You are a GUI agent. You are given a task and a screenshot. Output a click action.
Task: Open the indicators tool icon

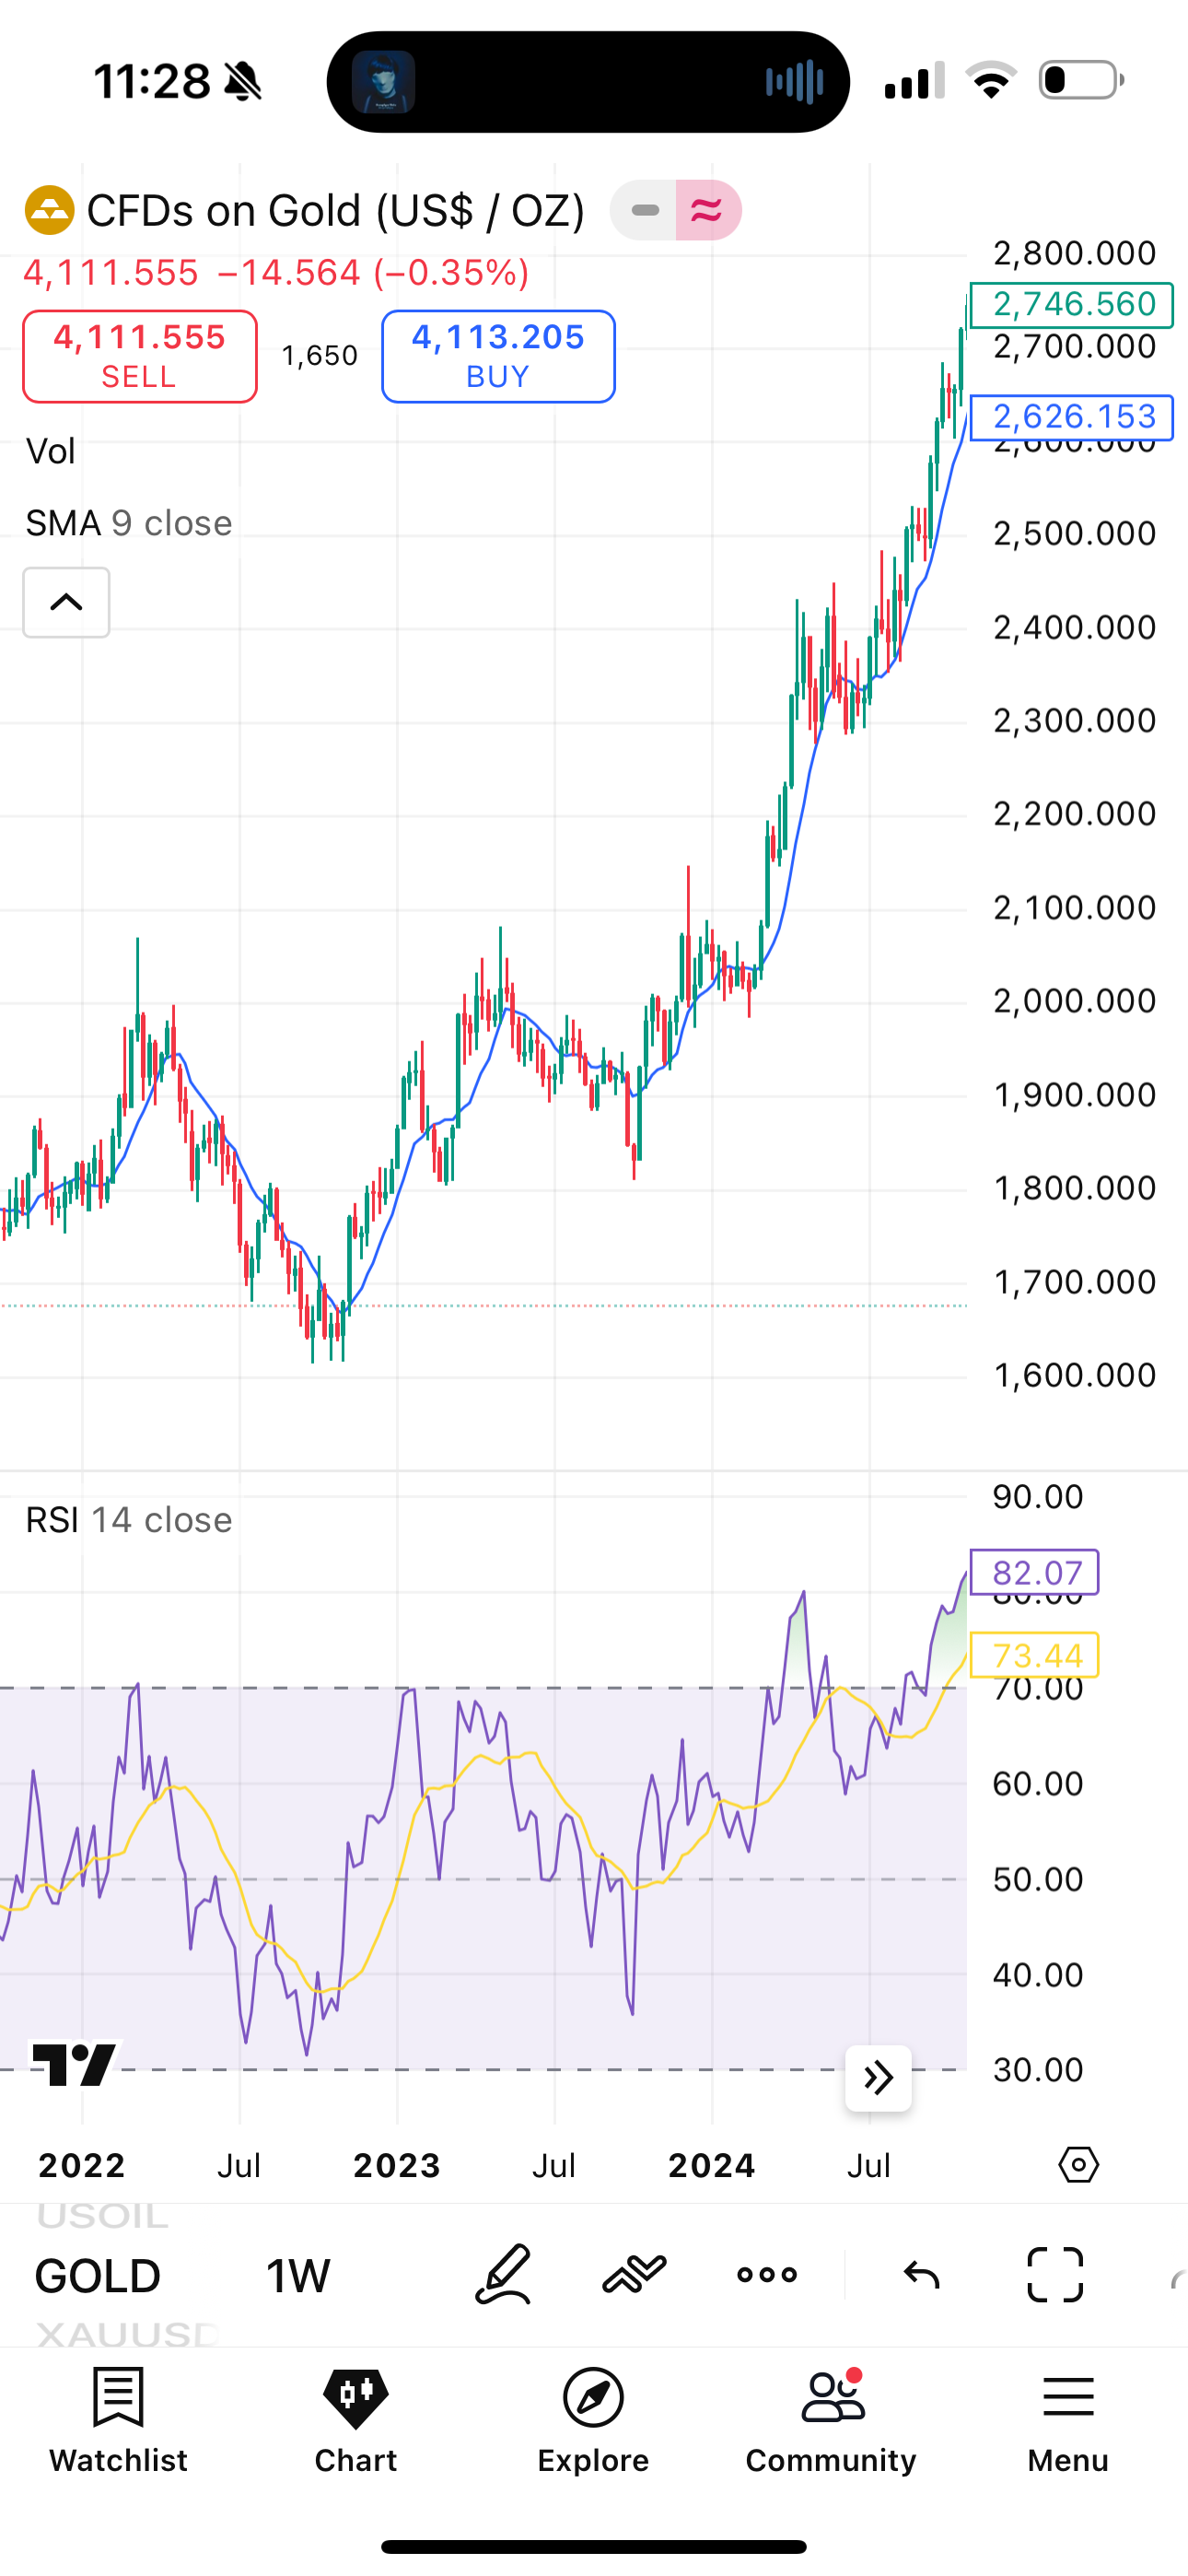pos(634,2275)
